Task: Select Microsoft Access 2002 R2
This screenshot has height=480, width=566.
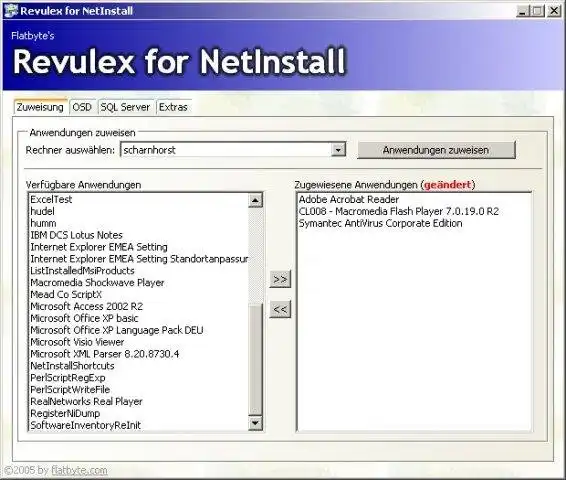Action: coord(138,306)
